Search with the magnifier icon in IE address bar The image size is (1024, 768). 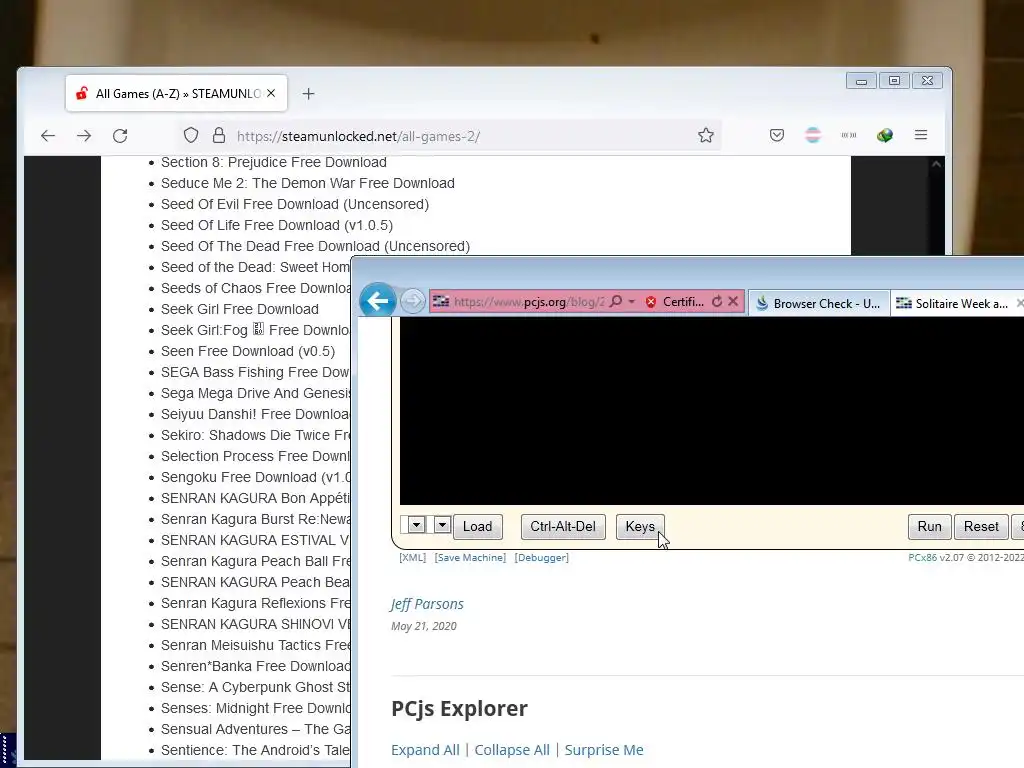tap(615, 302)
